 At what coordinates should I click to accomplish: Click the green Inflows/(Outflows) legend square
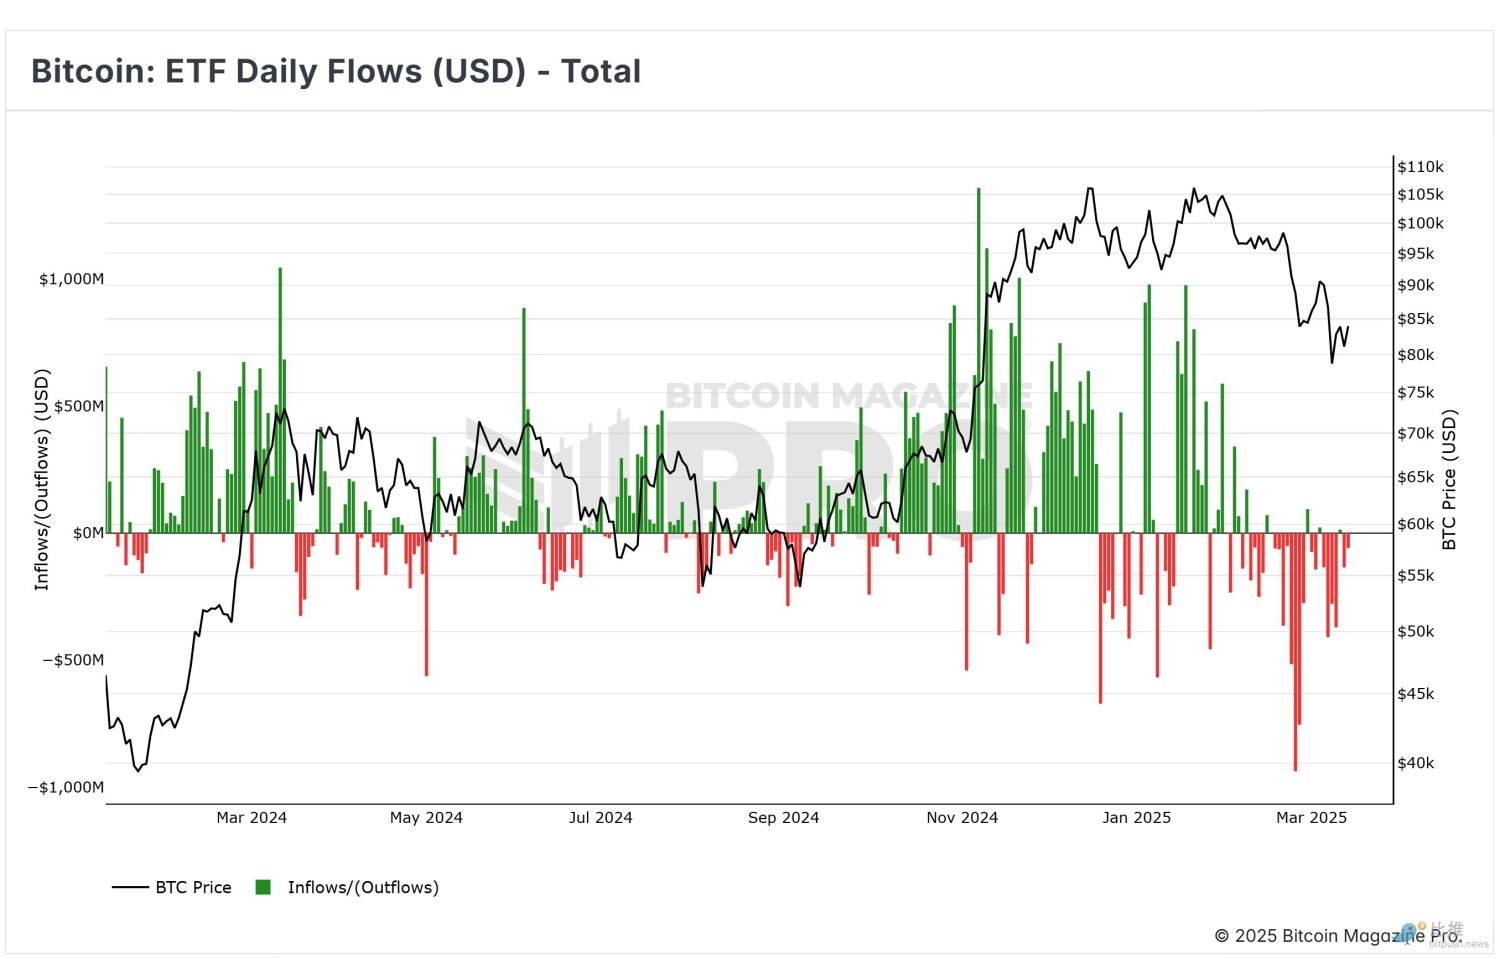coord(263,887)
